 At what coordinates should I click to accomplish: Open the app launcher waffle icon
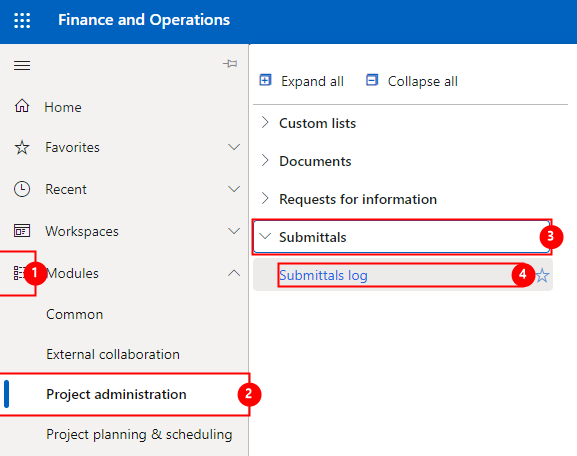coord(22,20)
